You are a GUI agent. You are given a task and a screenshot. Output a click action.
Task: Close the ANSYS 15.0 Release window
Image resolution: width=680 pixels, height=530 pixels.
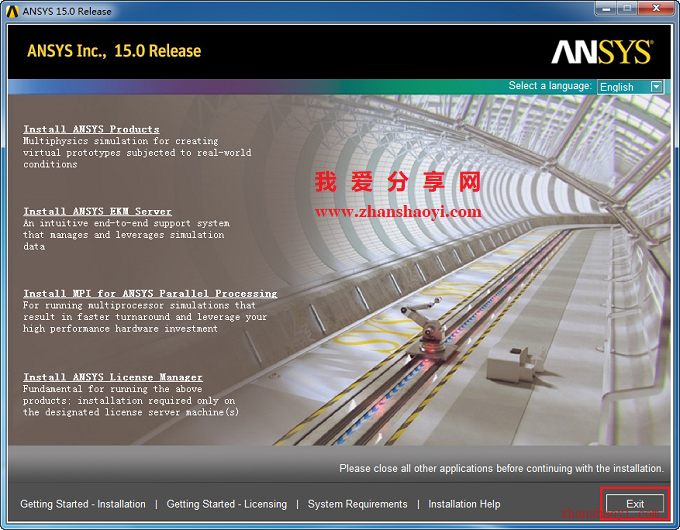(656, 8)
